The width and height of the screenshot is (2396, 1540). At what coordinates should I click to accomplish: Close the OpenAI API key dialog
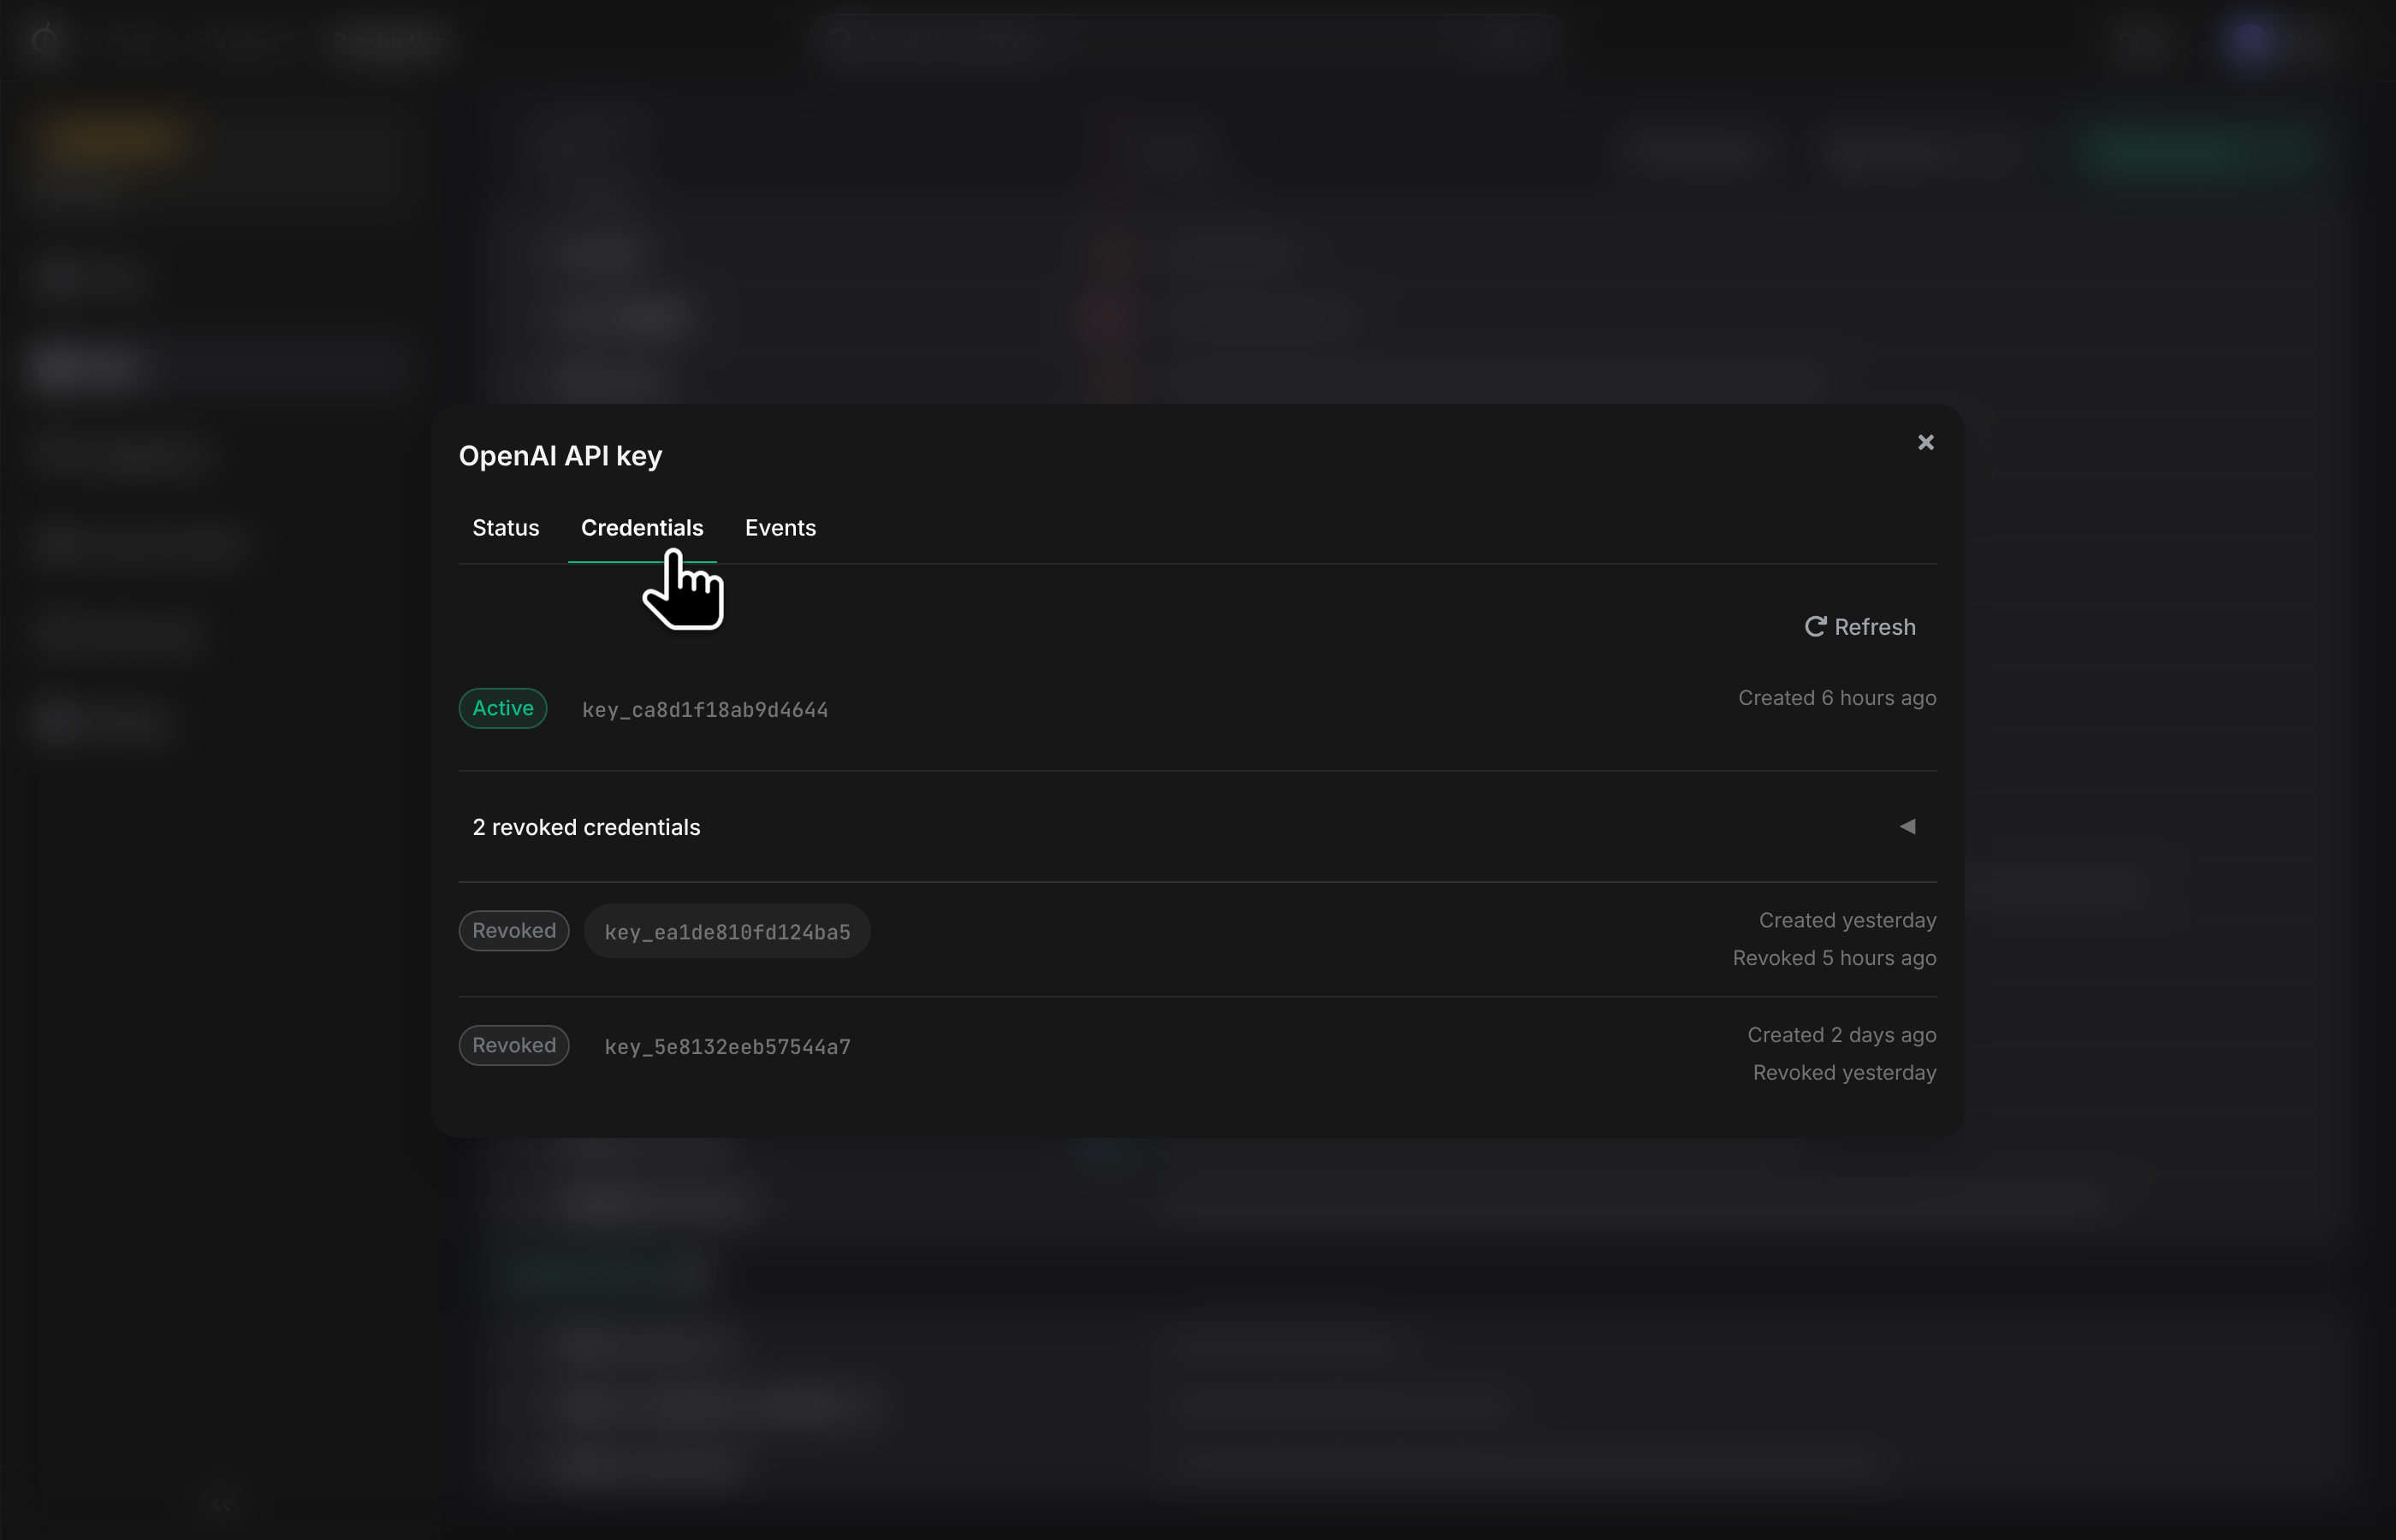[1925, 442]
